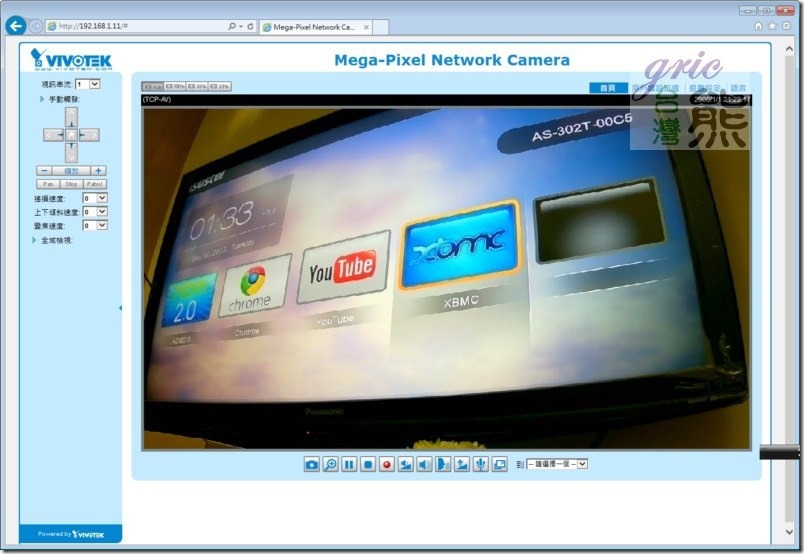Stop the live video stream

click(368, 464)
